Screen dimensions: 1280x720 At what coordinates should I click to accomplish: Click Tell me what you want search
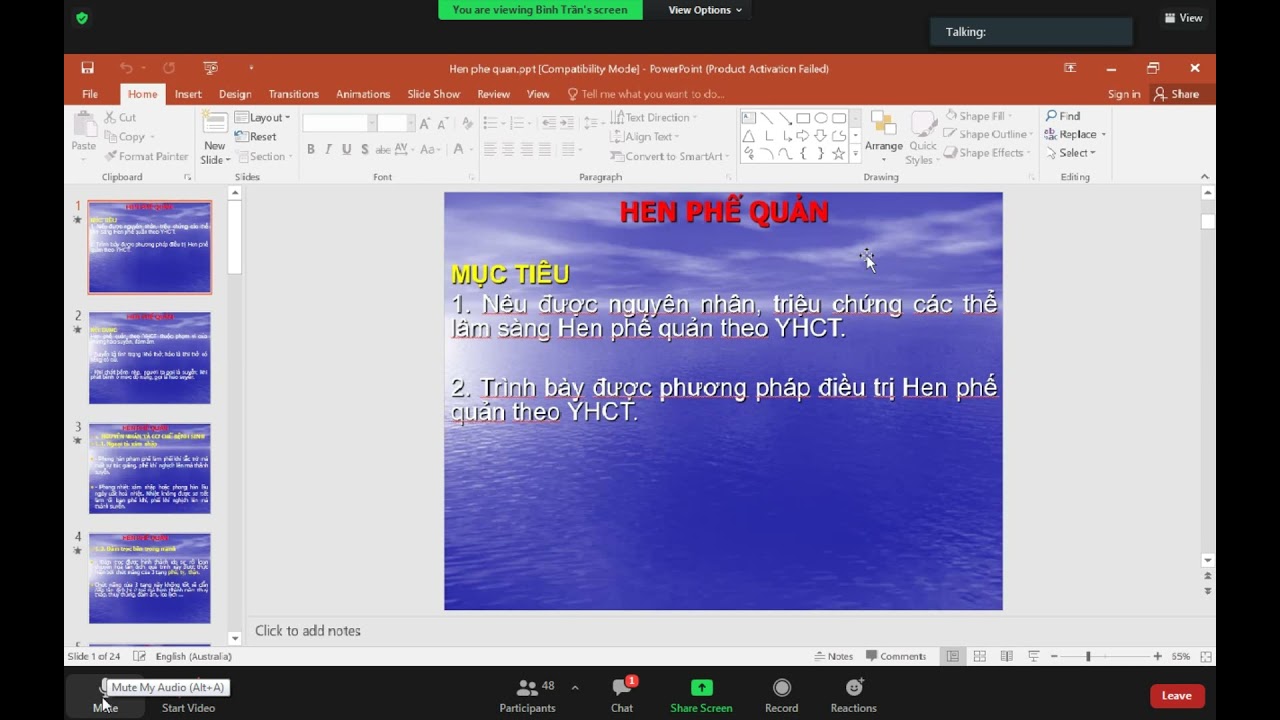[x=646, y=94]
